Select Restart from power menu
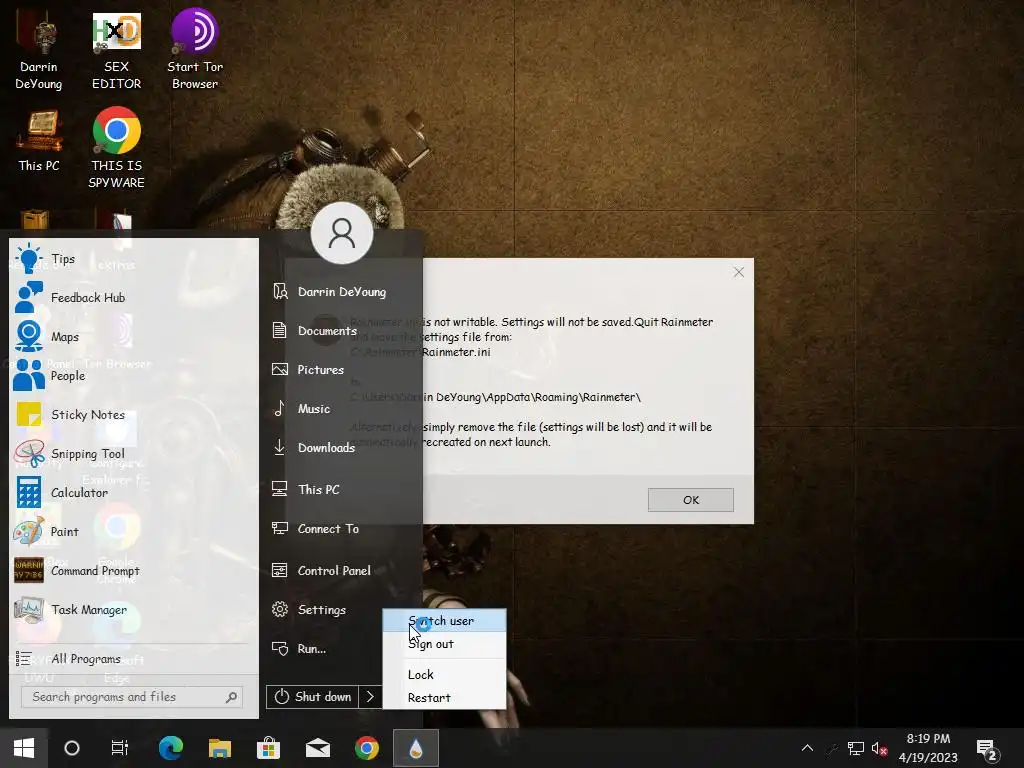This screenshot has height=768, width=1024. tap(444, 697)
